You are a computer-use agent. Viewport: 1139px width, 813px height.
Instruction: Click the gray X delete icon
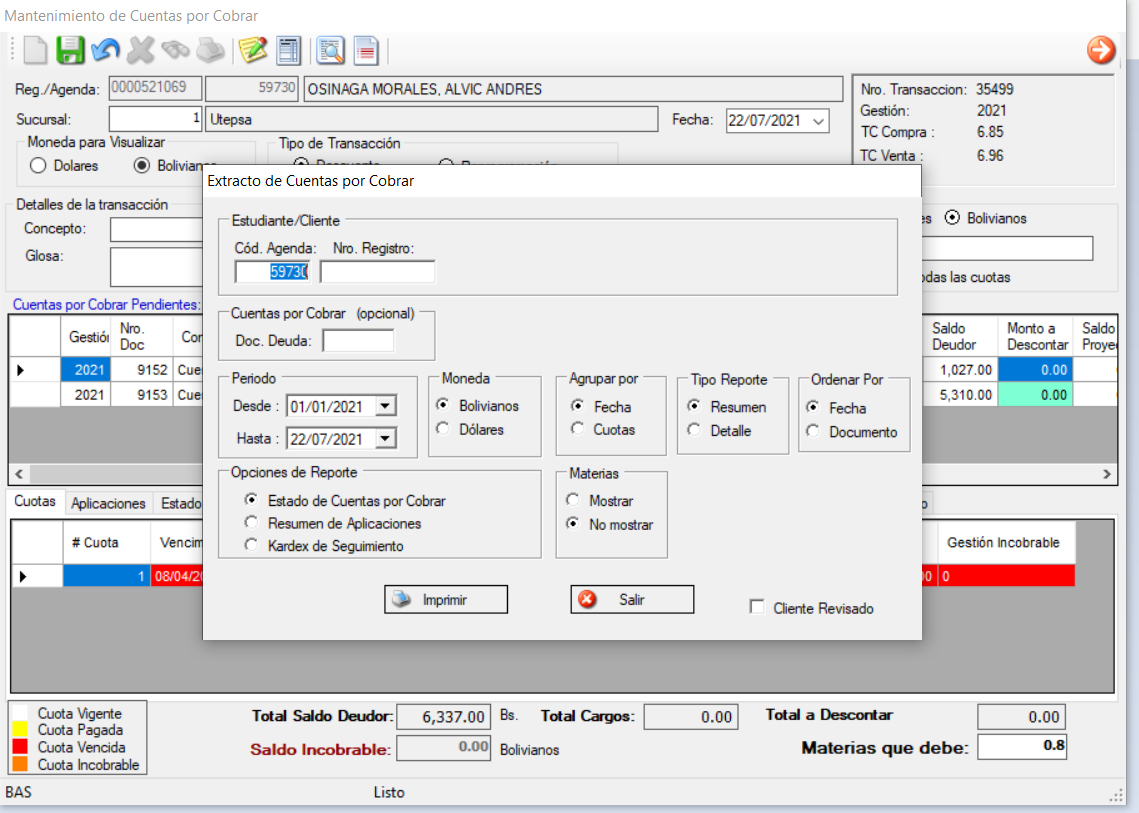coord(140,50)
